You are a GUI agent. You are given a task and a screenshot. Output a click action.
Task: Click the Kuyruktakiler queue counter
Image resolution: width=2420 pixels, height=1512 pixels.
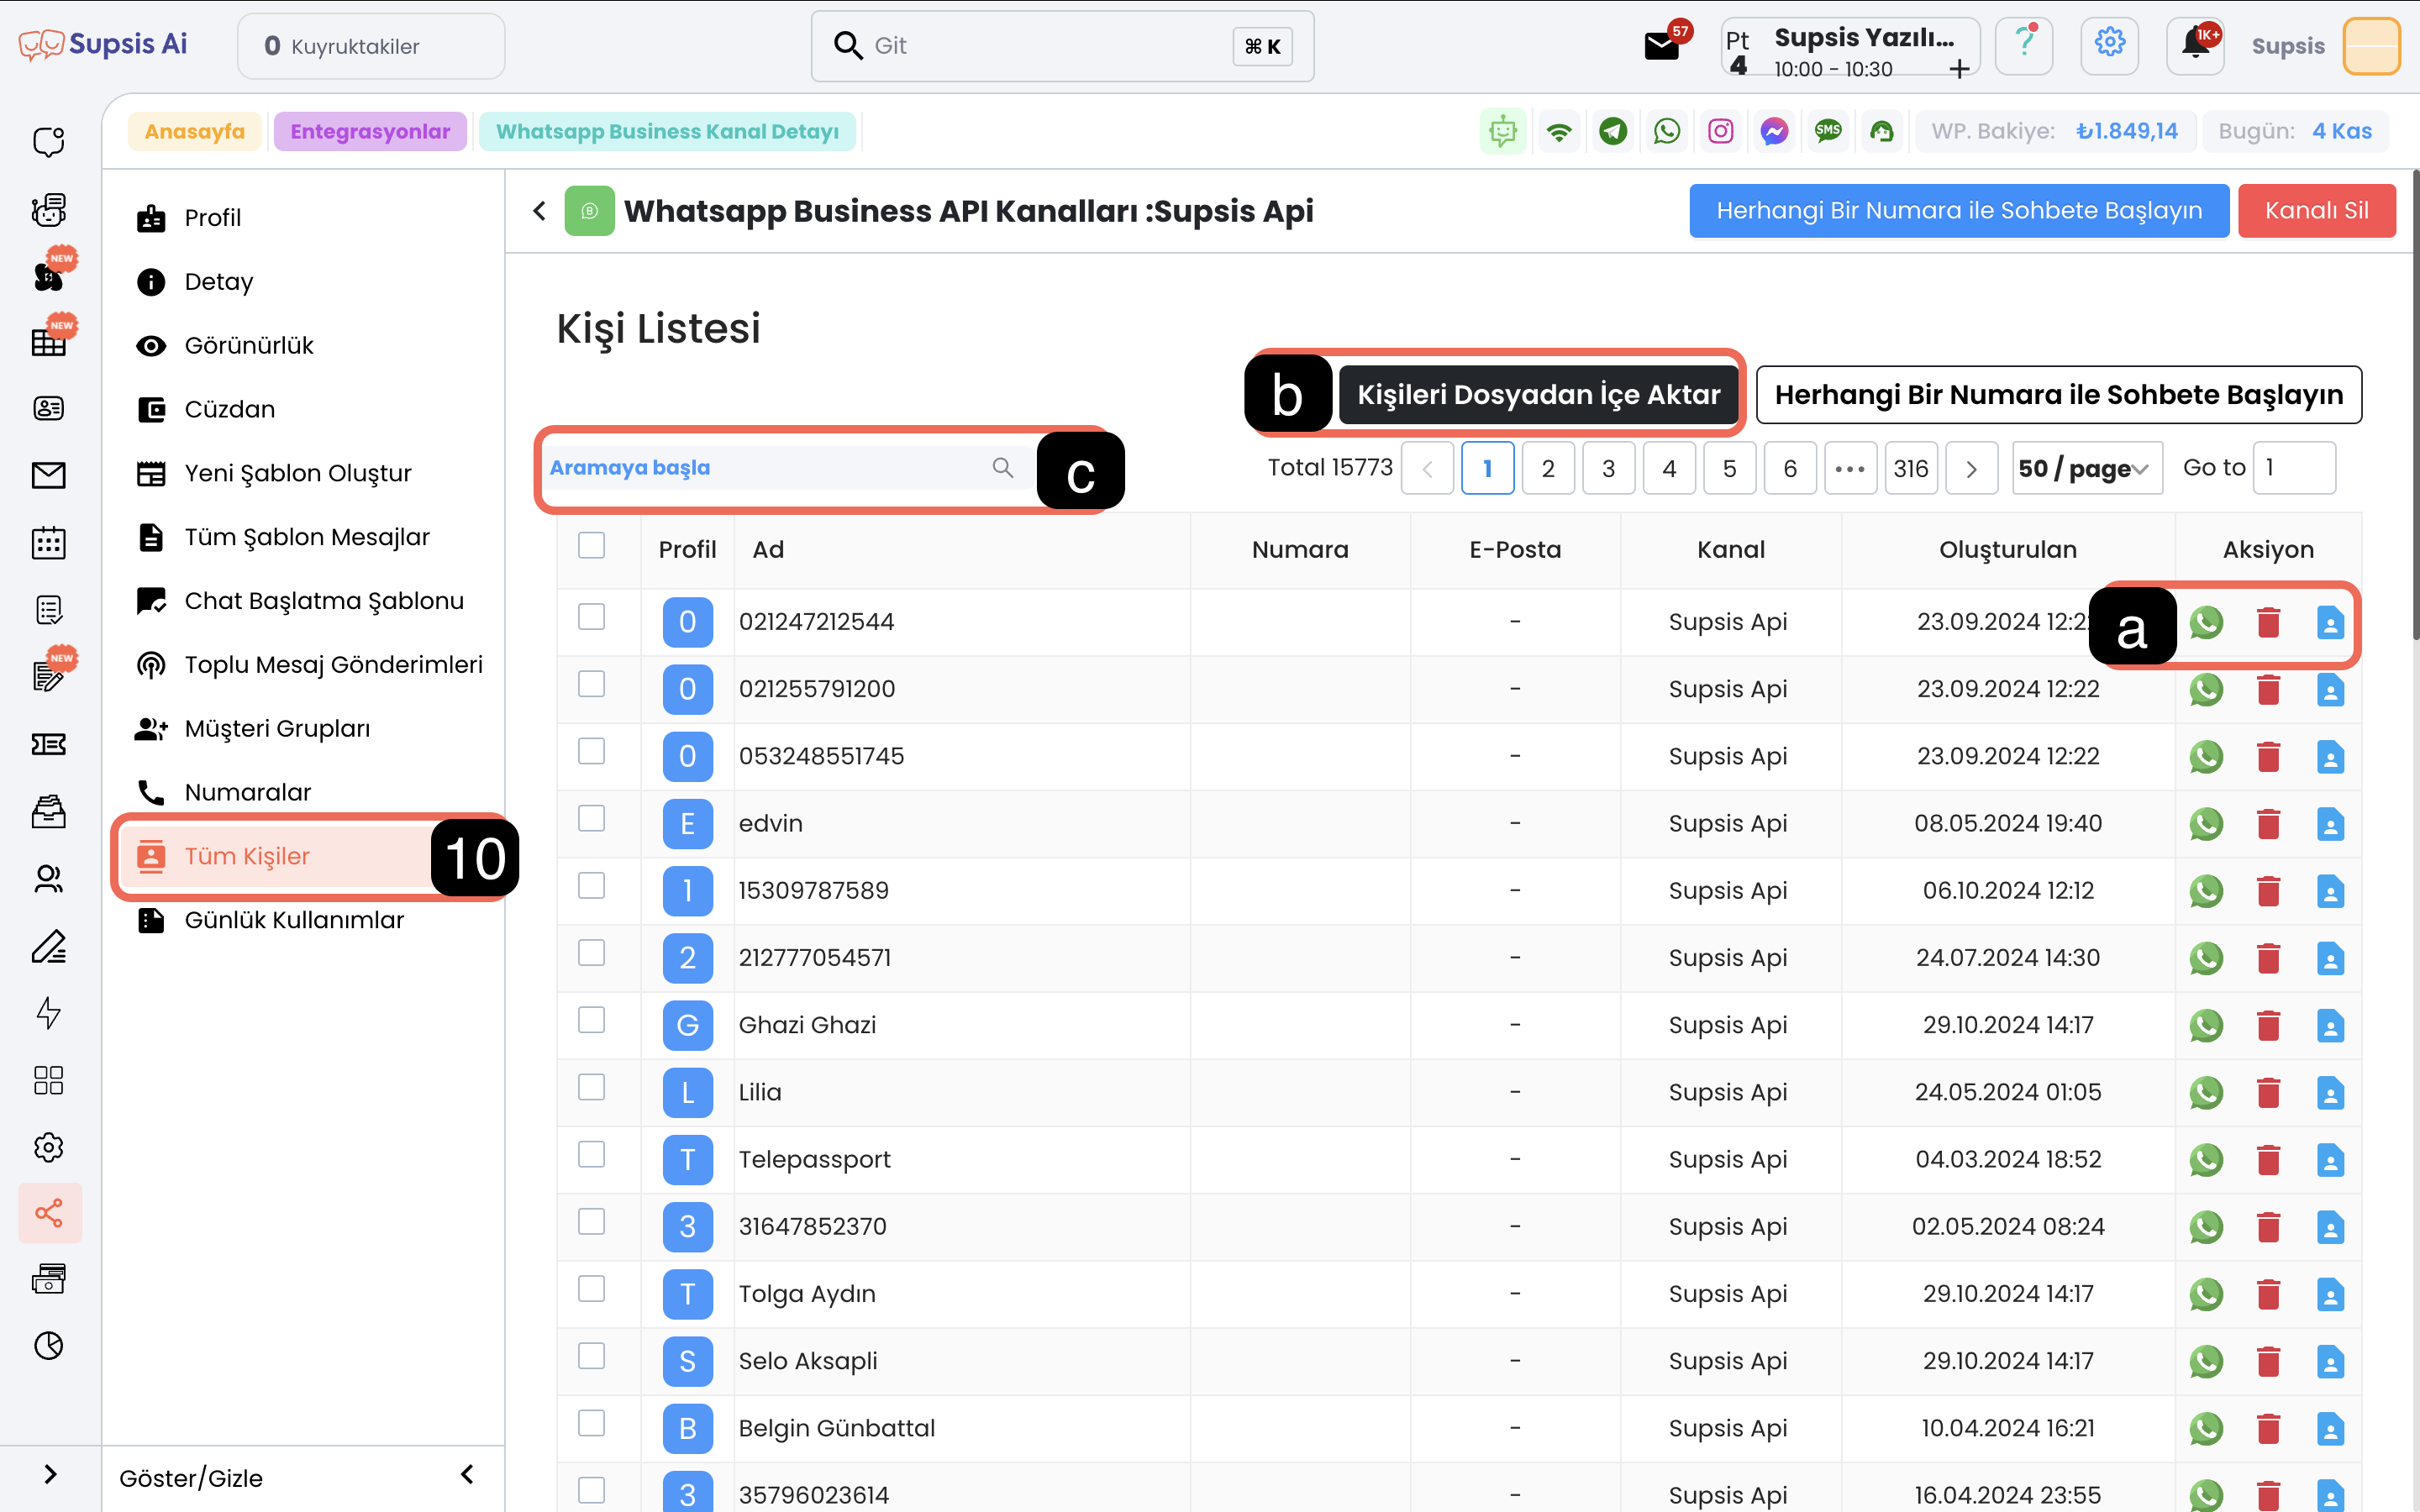point(371,46)
